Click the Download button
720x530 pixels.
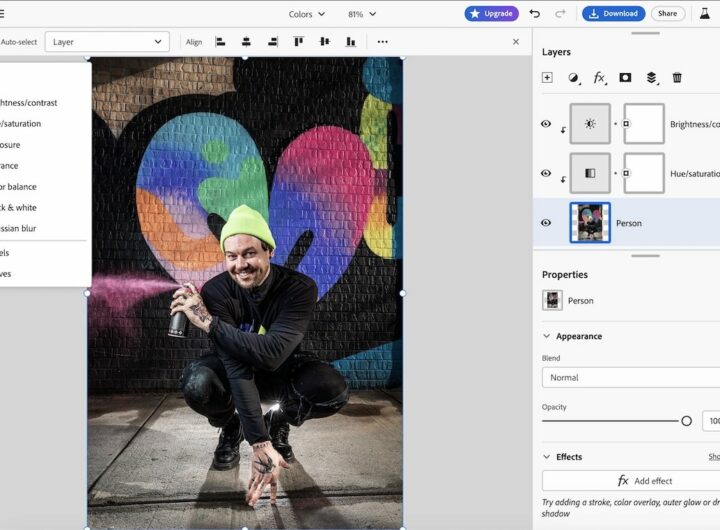(613, 14)
